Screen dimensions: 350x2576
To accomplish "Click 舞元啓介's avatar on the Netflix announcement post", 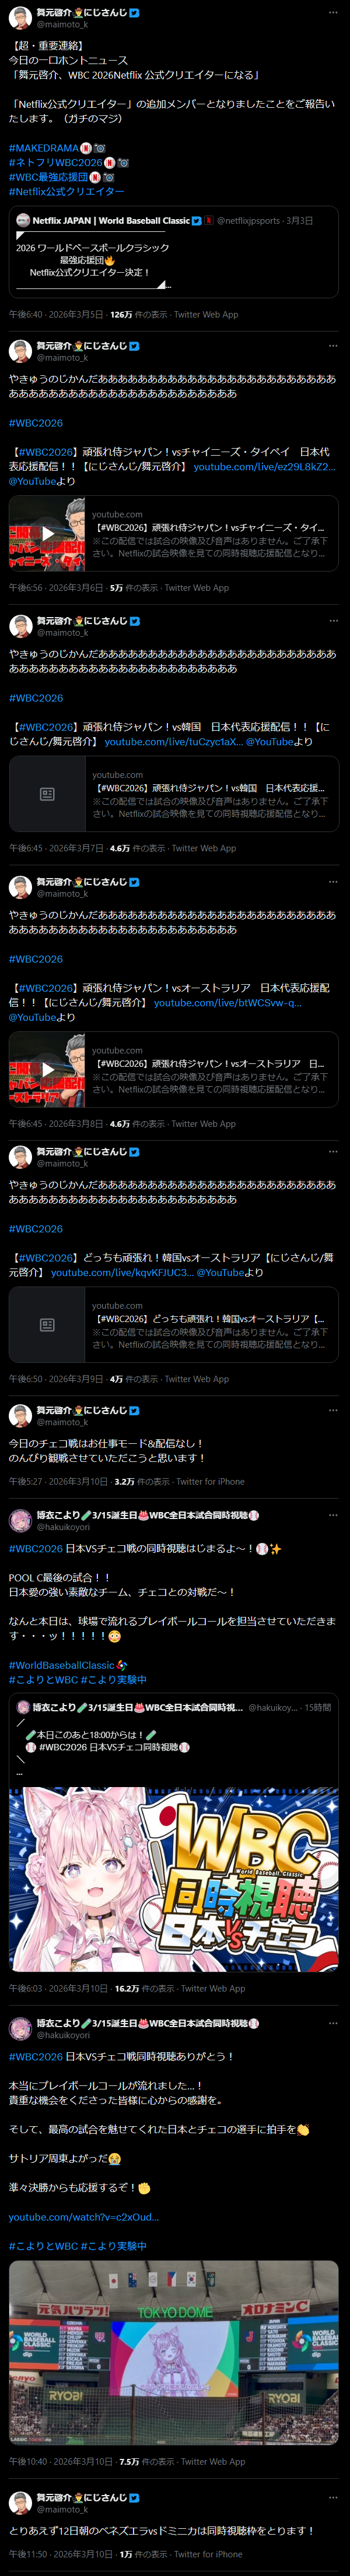I will pyautogui.click(x=20, y=18).
